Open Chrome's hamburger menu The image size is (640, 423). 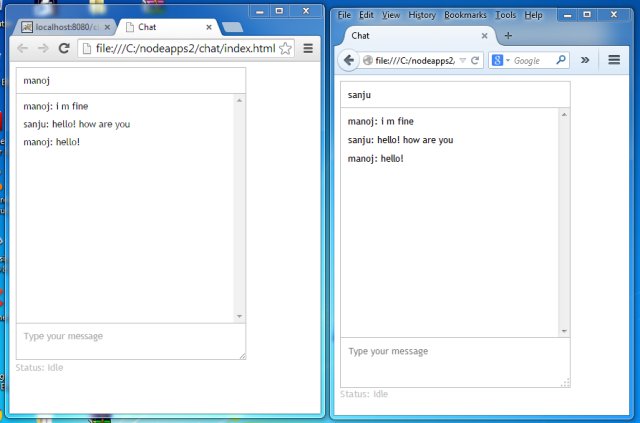[308, 49]
